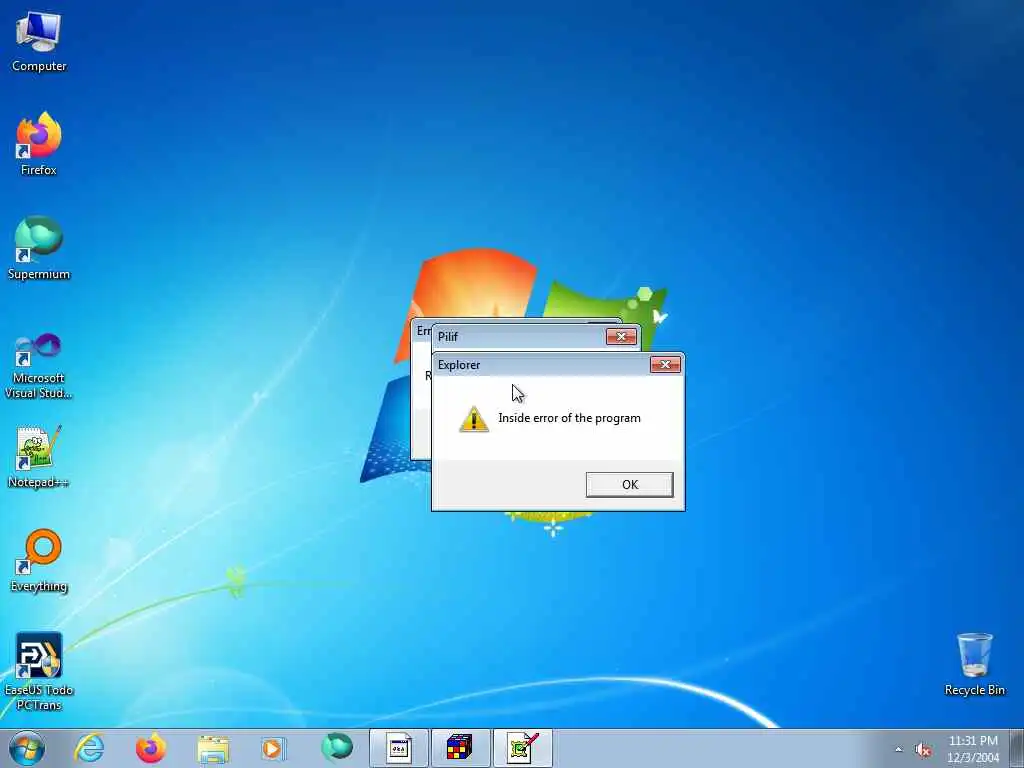Select the Notepad++ desktop shortcut
The width and height of the screenshot is (1024, 768).
39,456
